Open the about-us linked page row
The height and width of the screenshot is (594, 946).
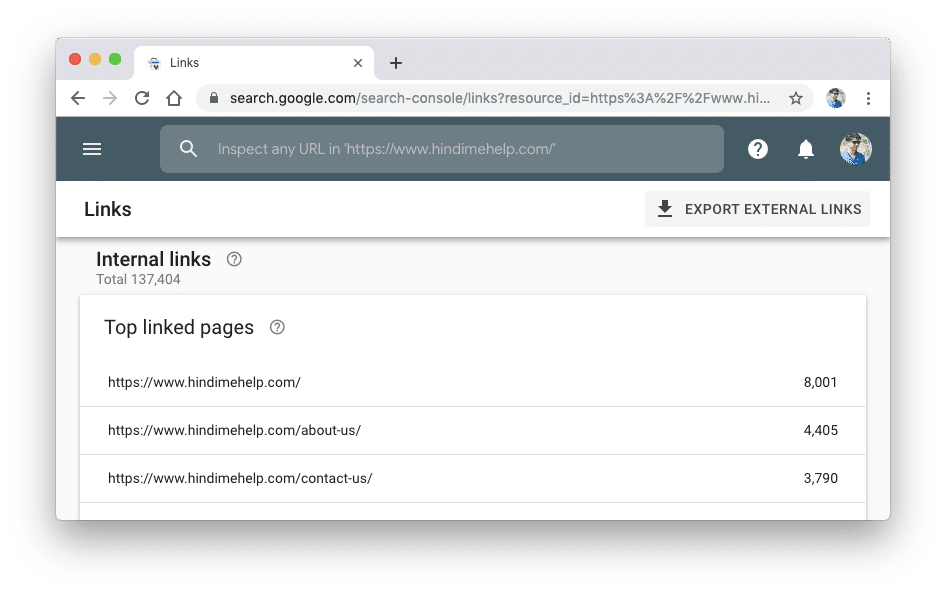[x=473, y=431]
